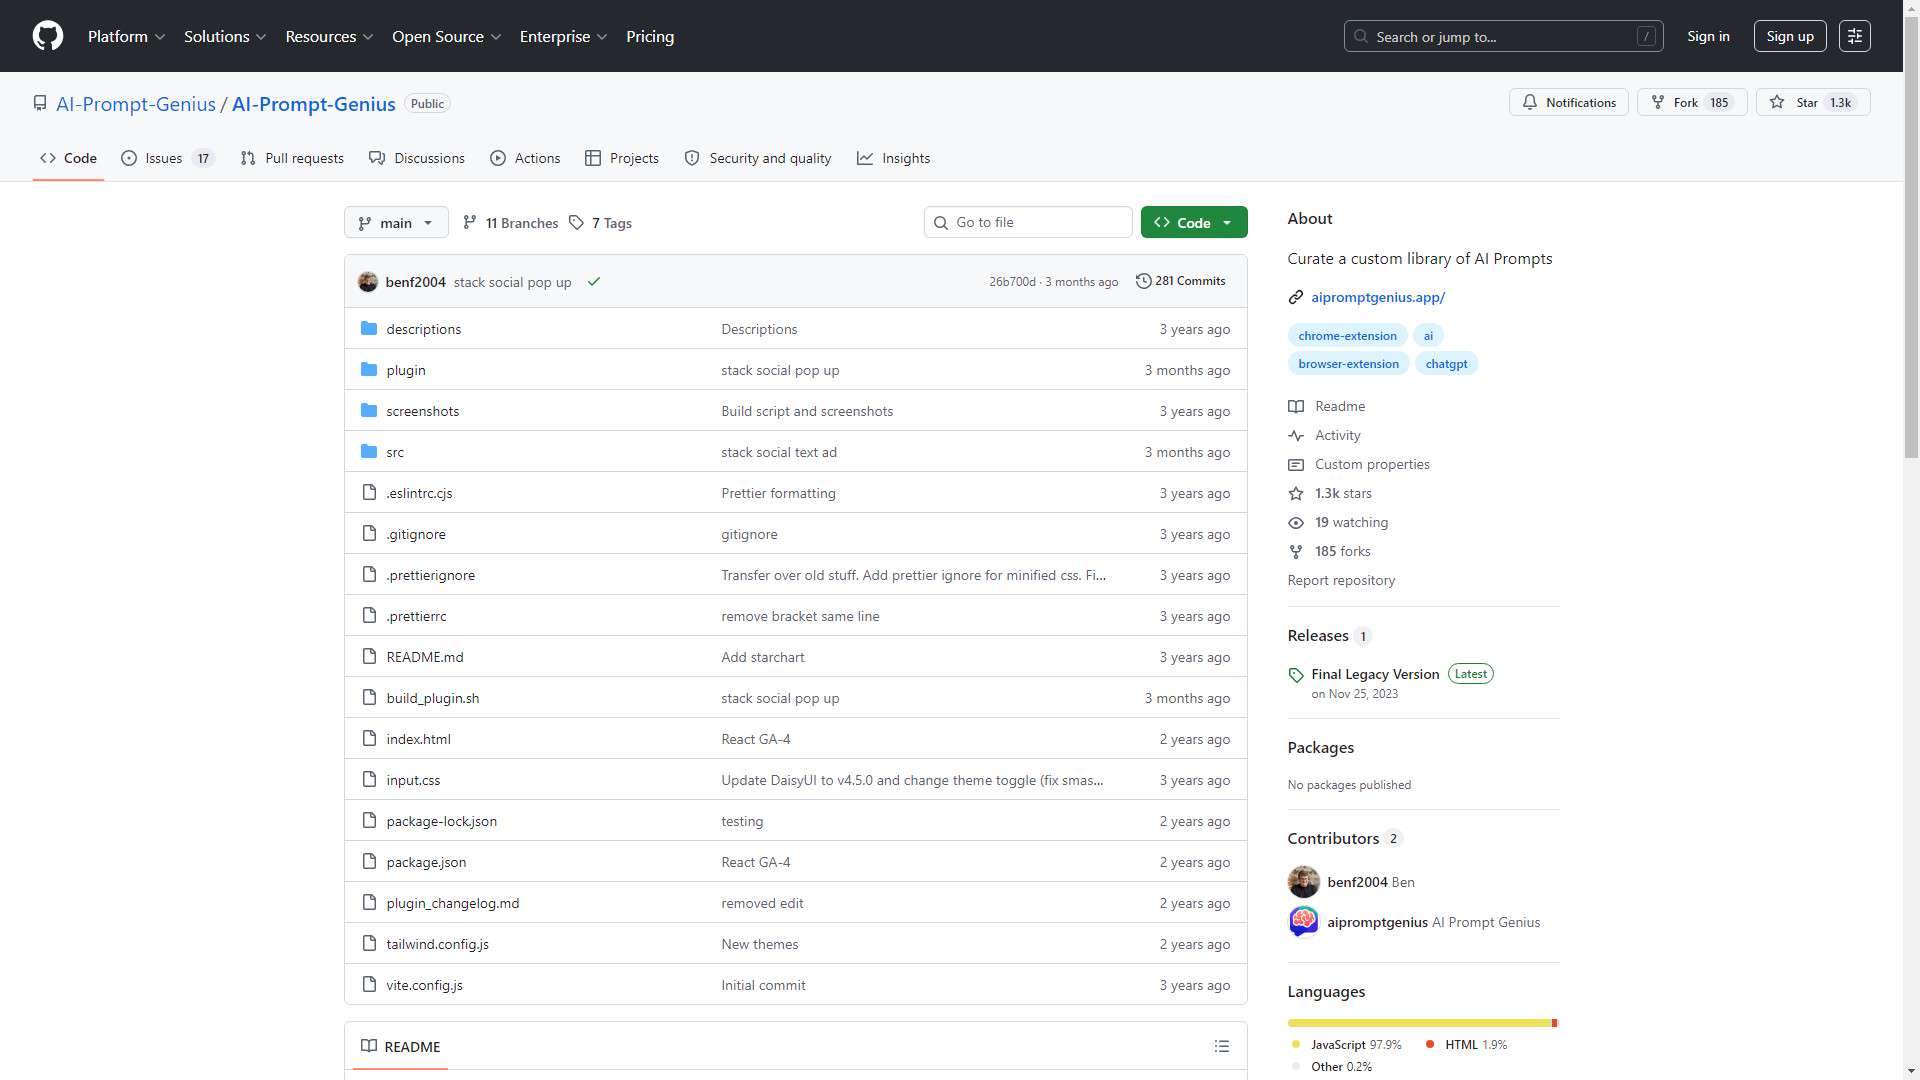Screen dimensions: 1920x1080
Task: Click the plugin folder icon
Action: (x=369, y=370)
